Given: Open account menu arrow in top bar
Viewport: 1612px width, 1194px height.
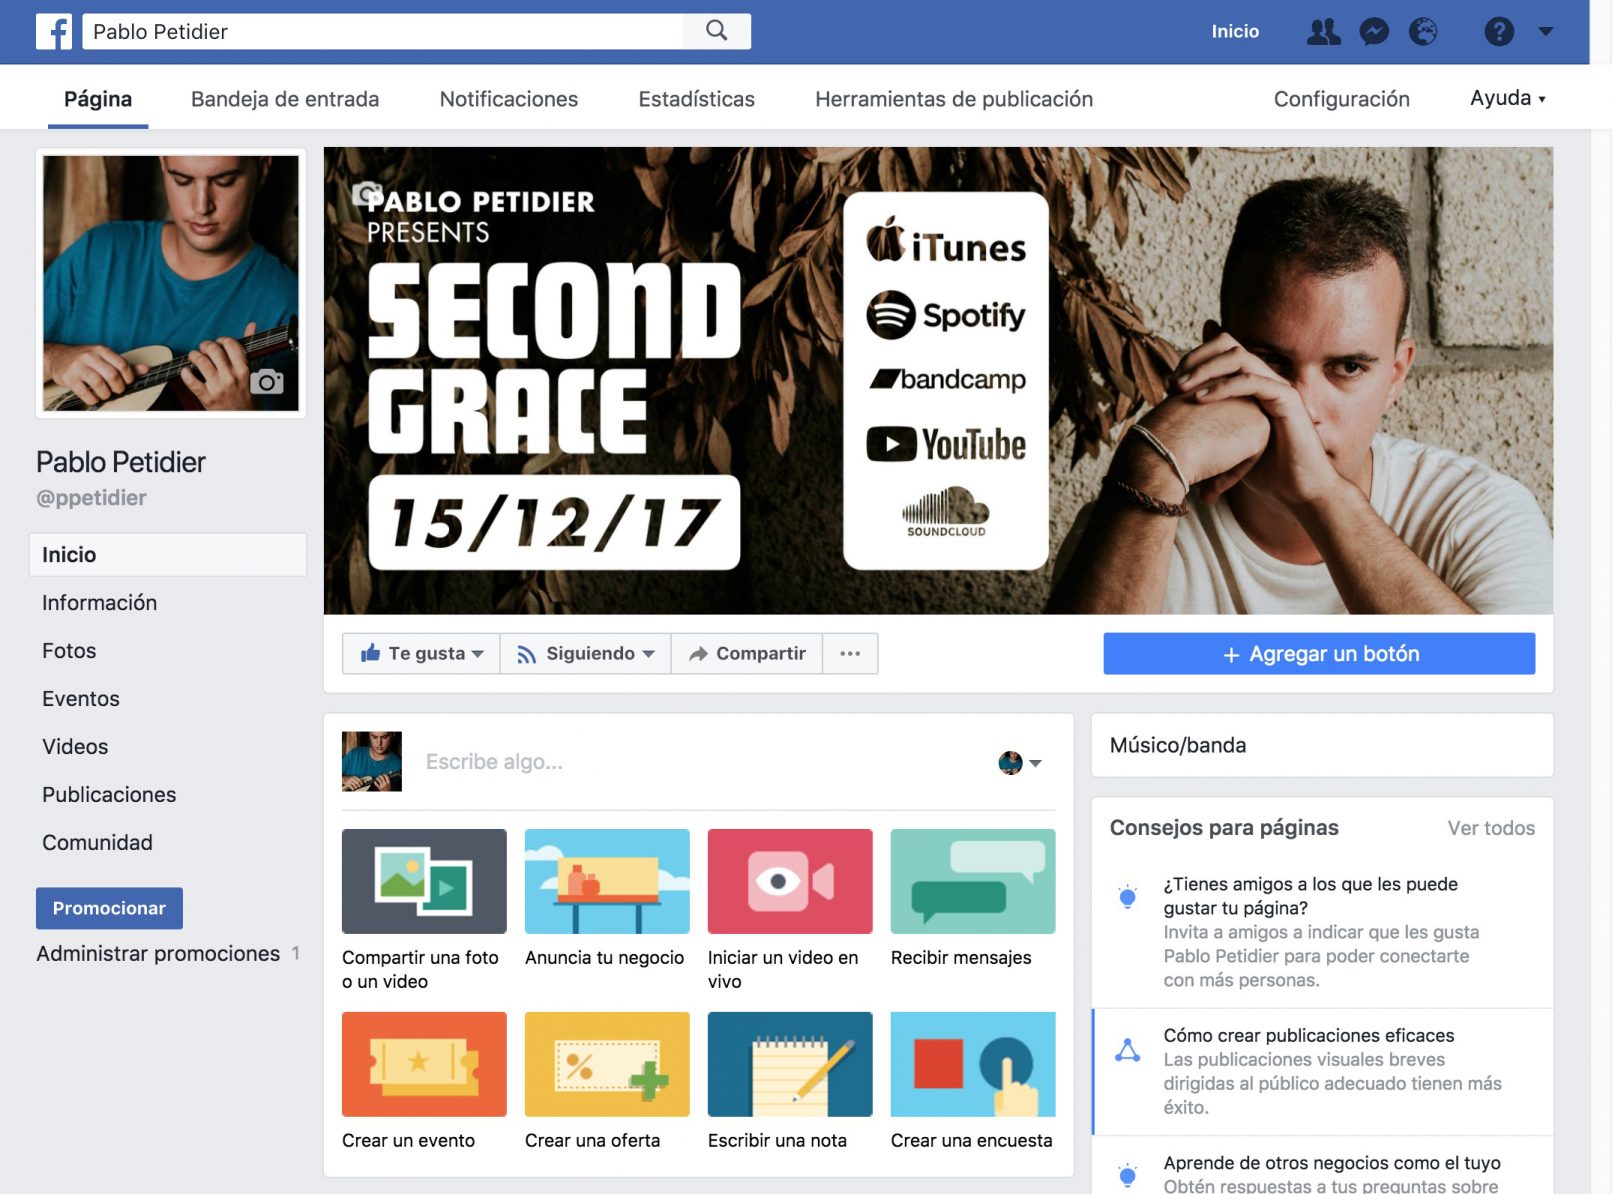Looking at the screenshot, I should [1546, 32].
